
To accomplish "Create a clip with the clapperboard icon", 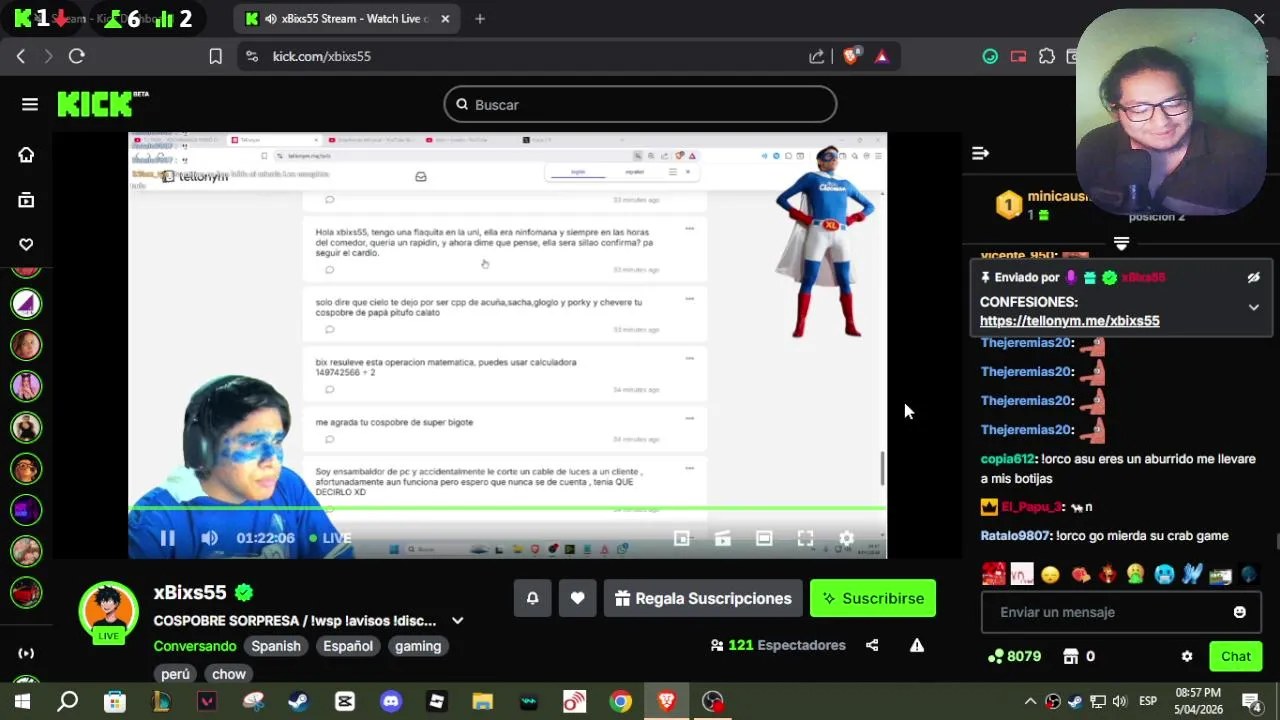I will (x=723, y=538).
